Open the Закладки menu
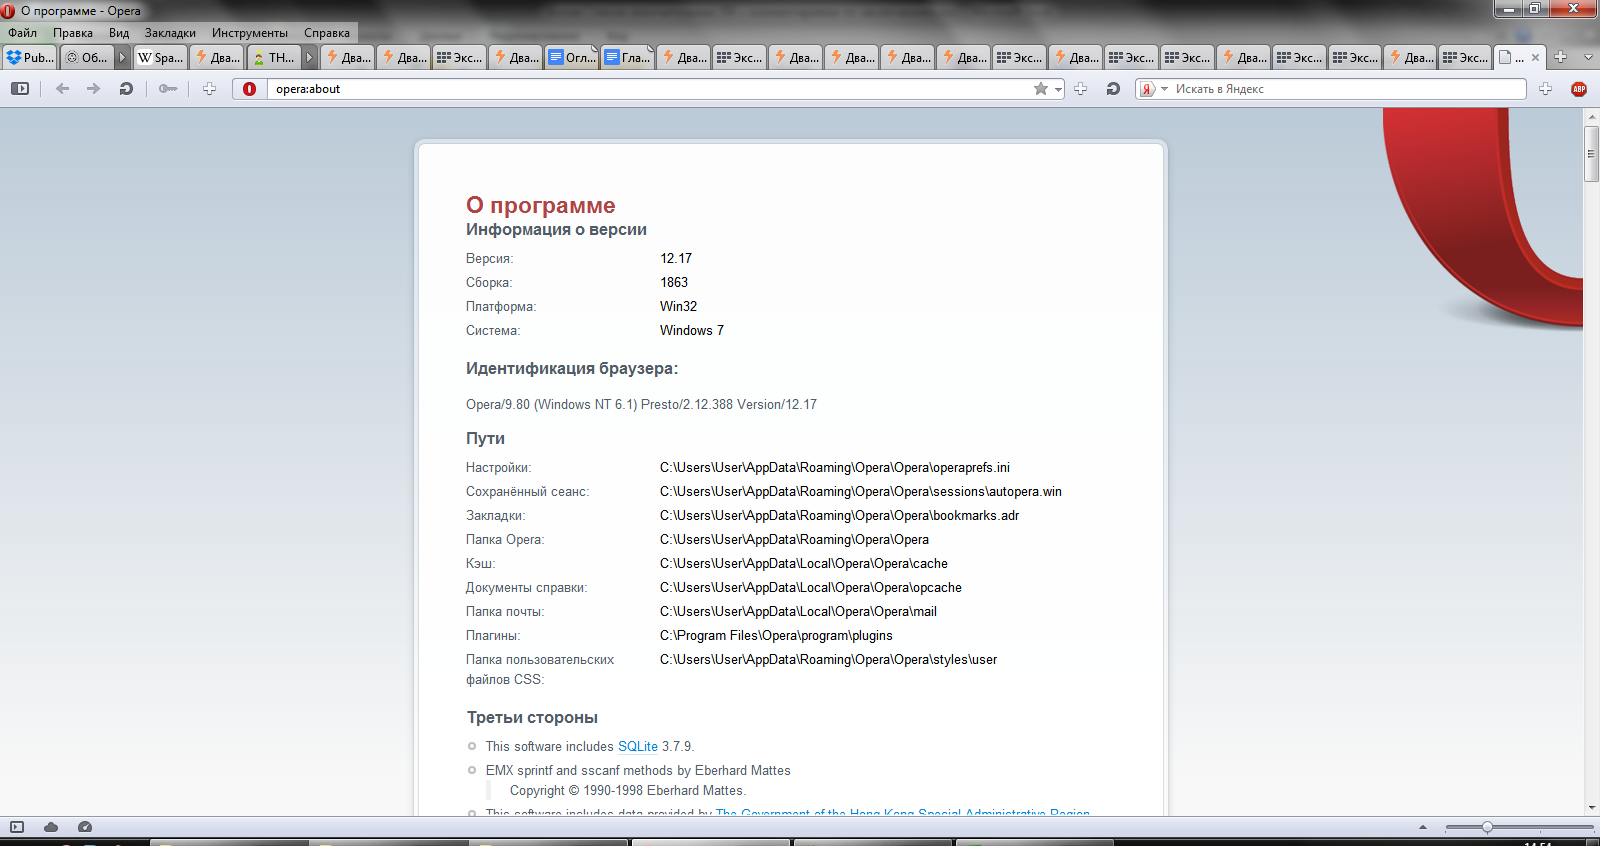This screenshot has height=846, width=1600. coord(170,33)
